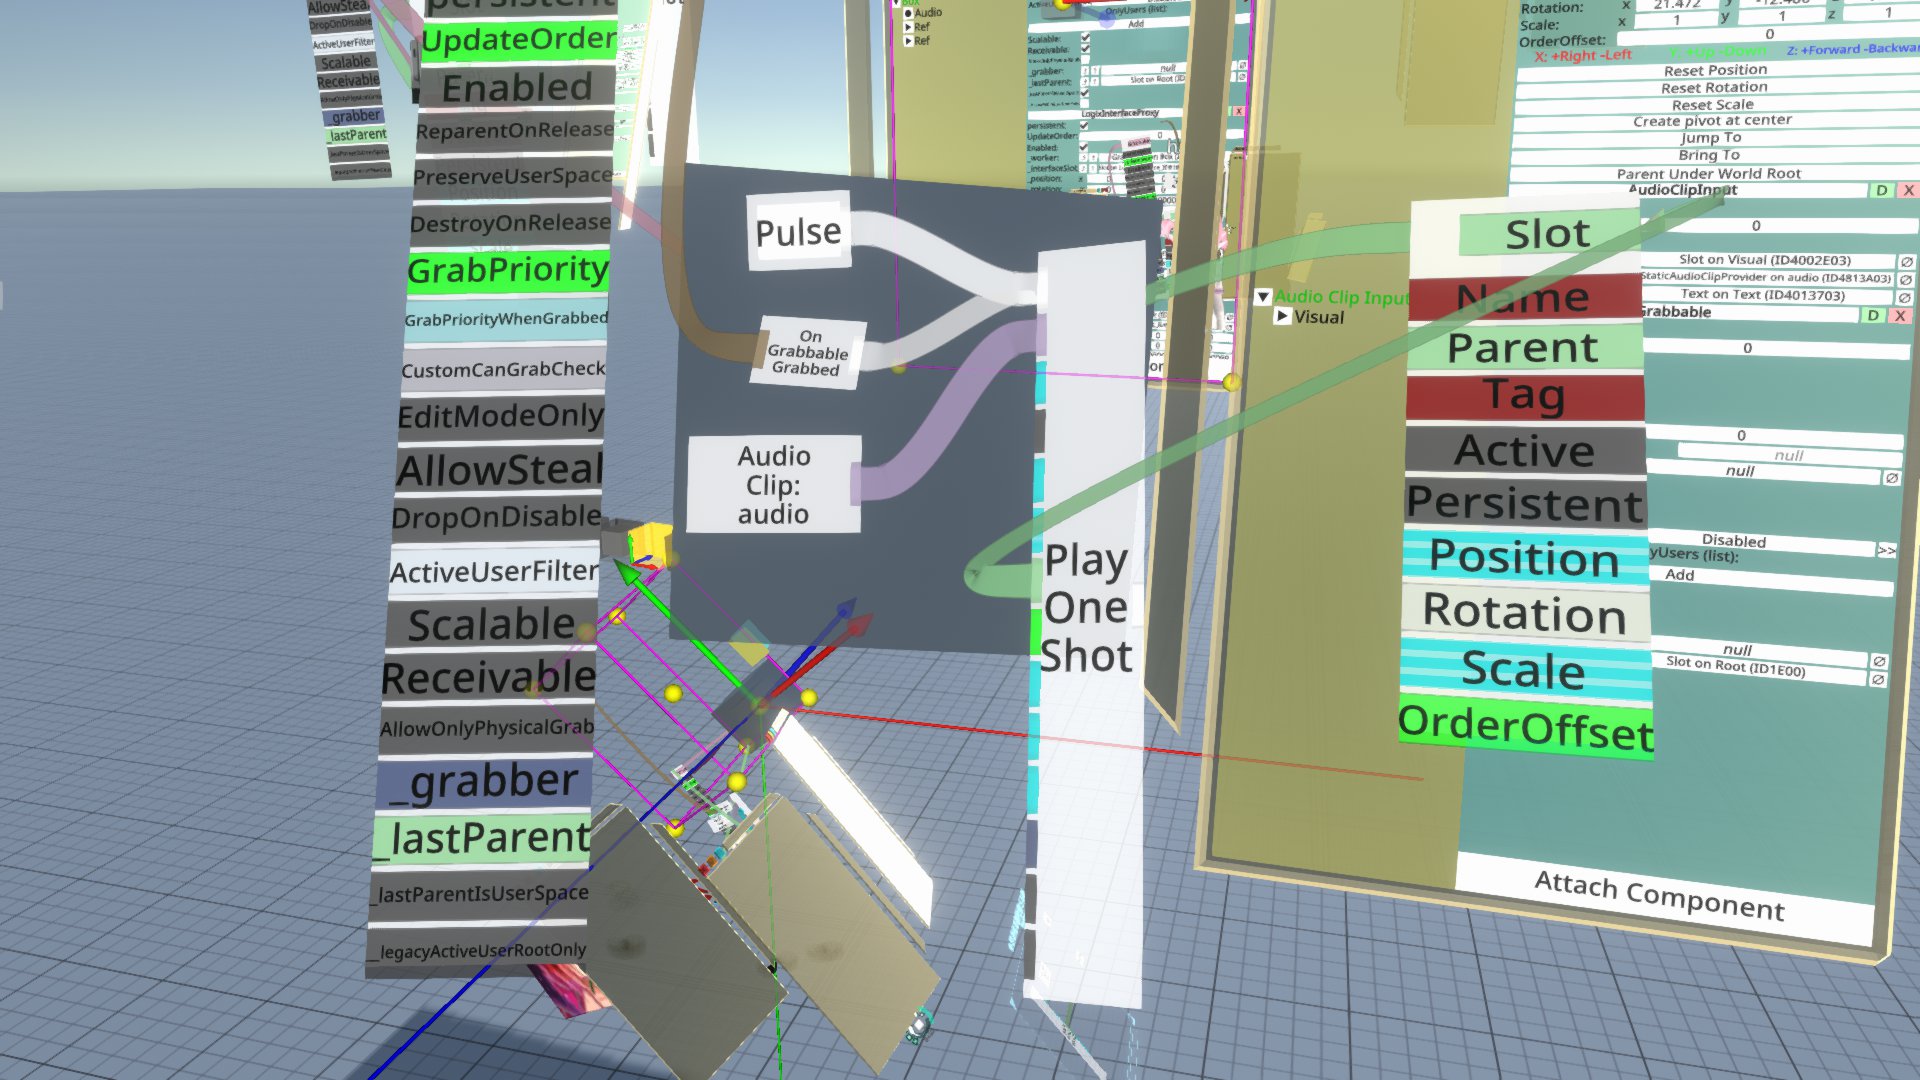Viewport: 1920px width, 1080px height.
Task: Select the Audio slot in hierarchy
Action: (x=928, y=13)
